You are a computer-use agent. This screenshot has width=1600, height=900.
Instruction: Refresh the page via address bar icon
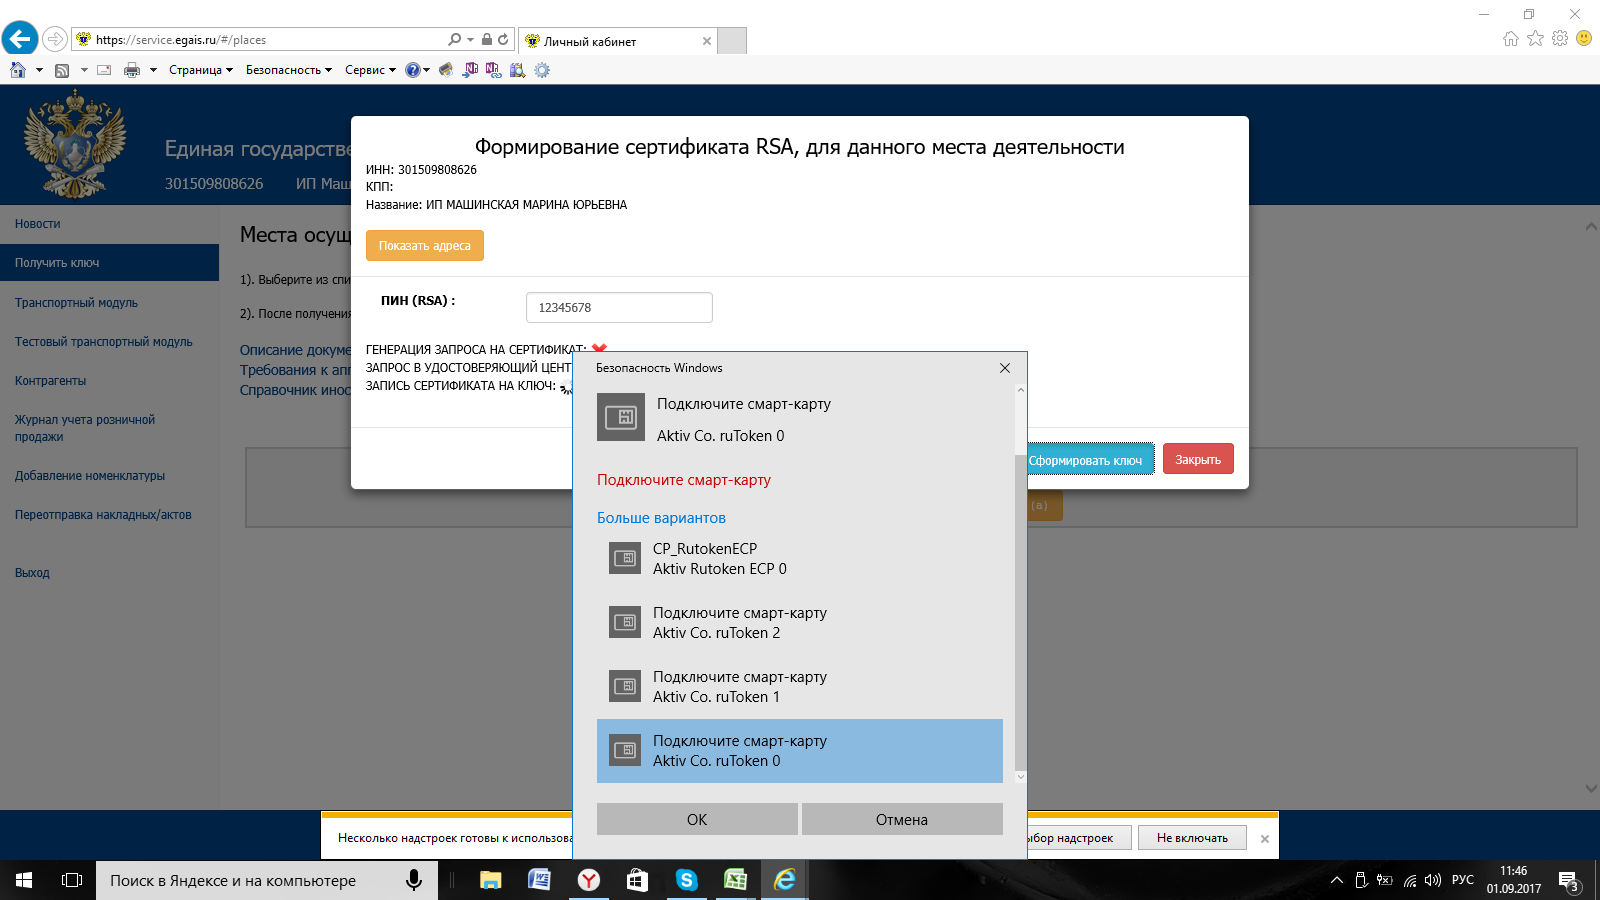click(x=503, y=40)
